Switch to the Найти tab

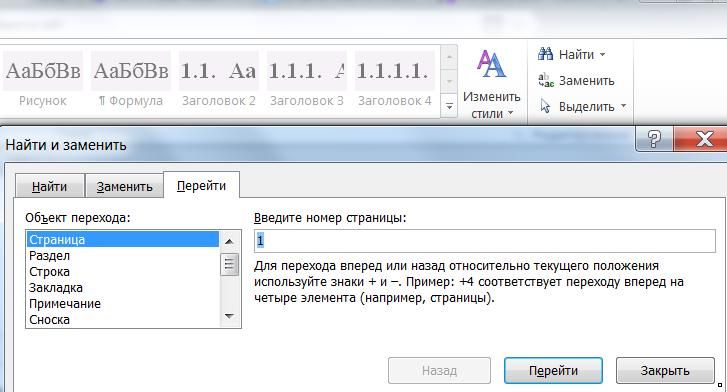tap(50, 186)
